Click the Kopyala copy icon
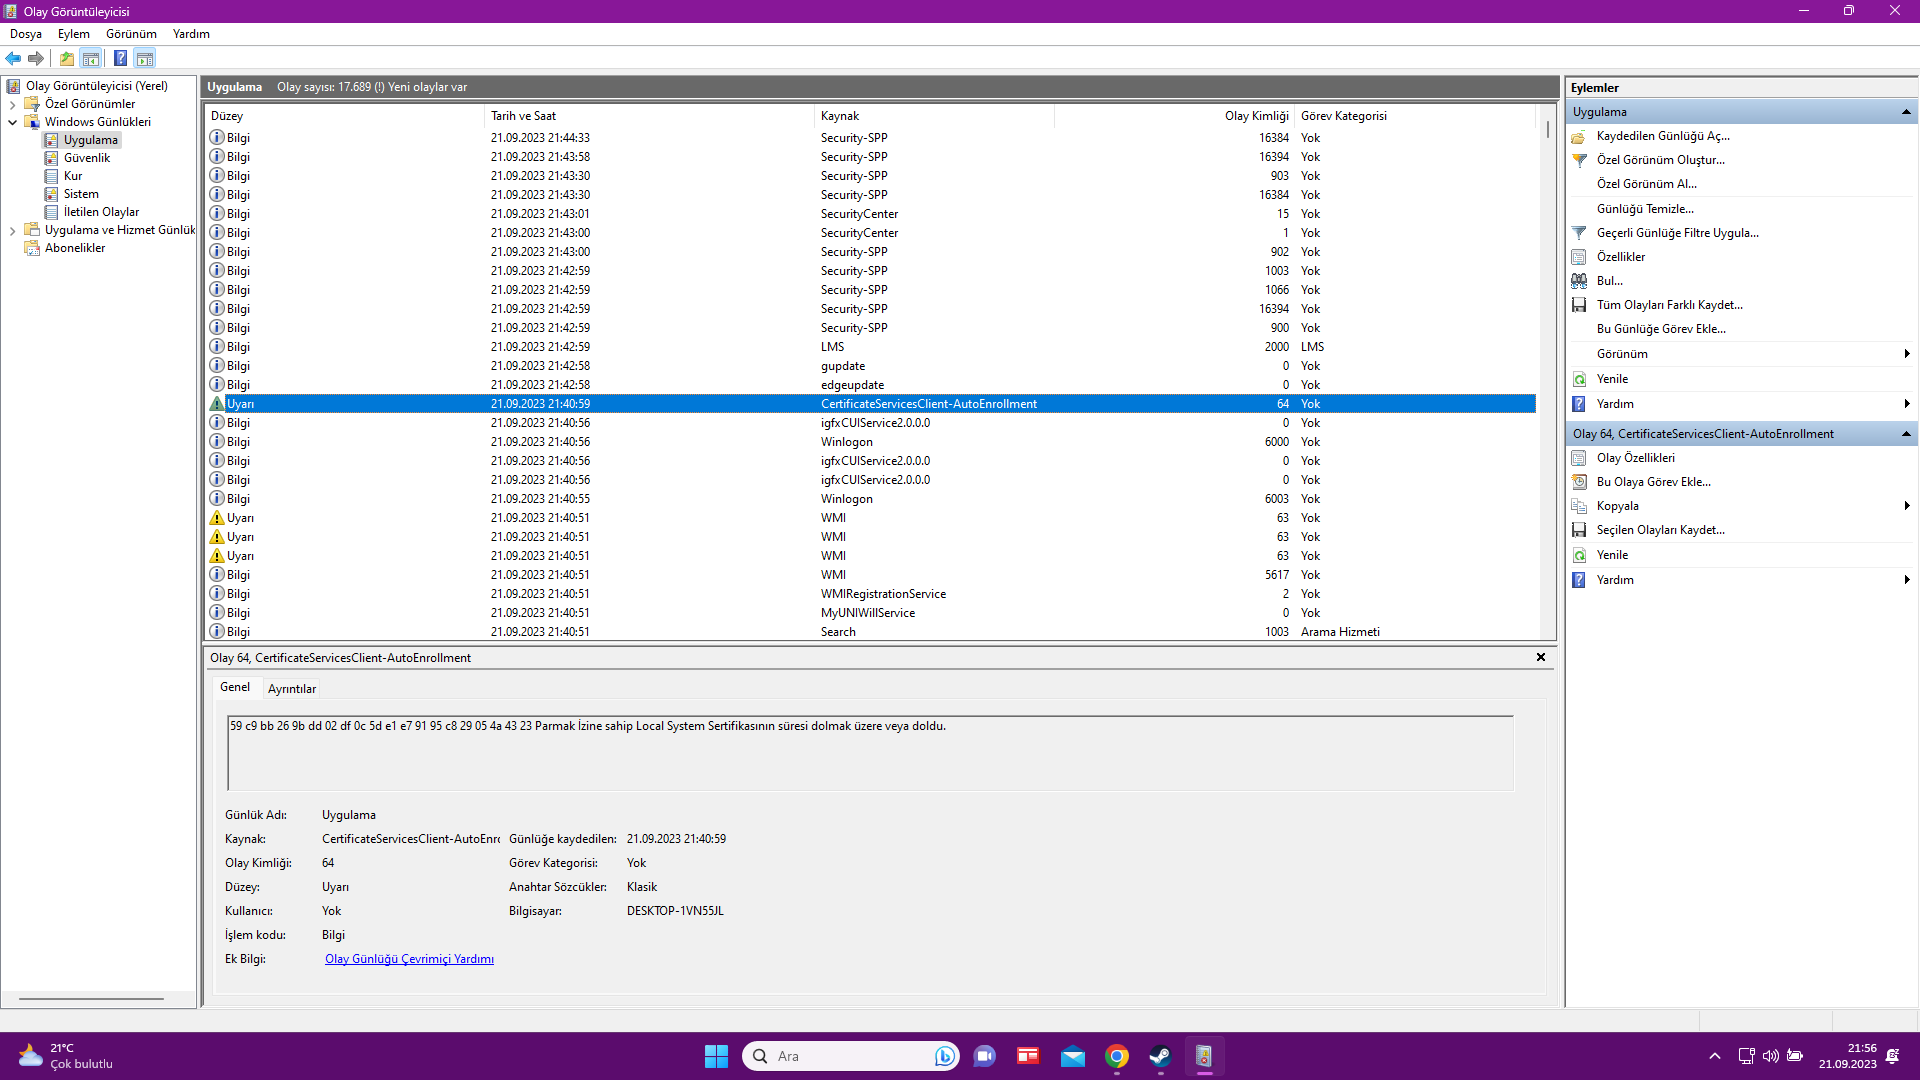This screenshot has height=1080, width=1920. coord(1579,506)
